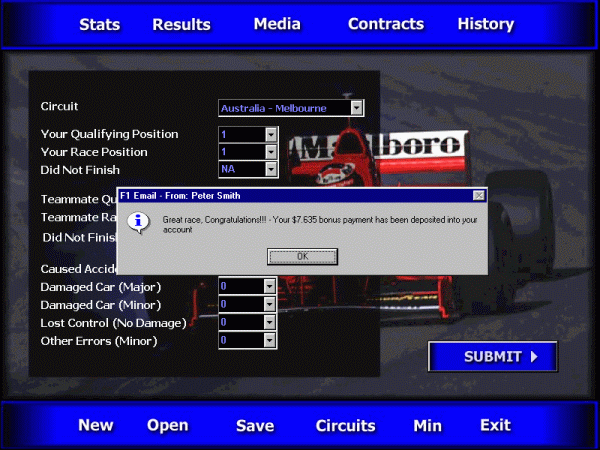Open the Stats tab
This screenshot has width=600, height=450.
tap(99, 24)
